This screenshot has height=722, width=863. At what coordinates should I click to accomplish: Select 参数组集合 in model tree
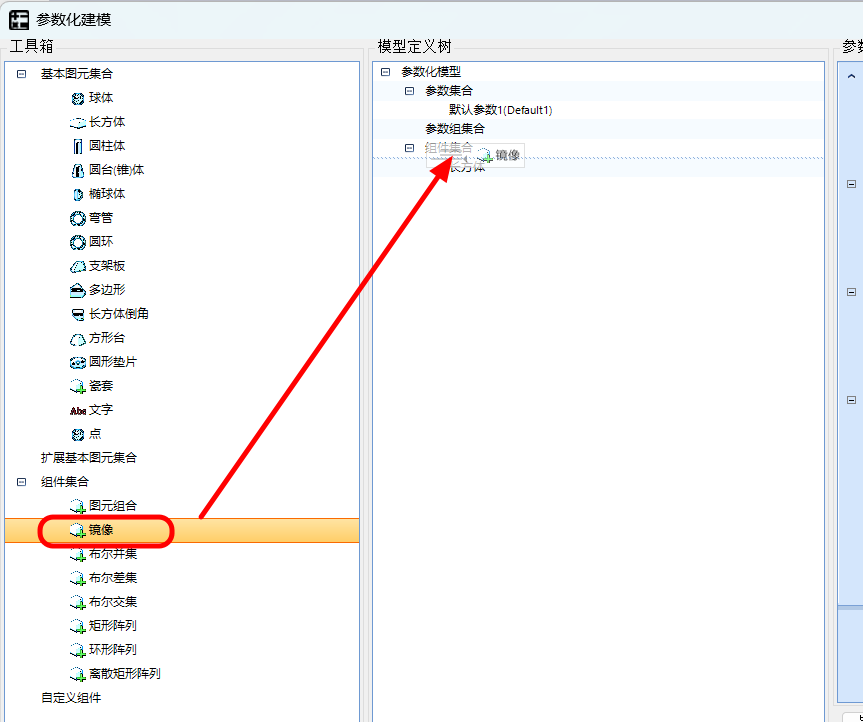pyautogui.click(x=455, y=129)
